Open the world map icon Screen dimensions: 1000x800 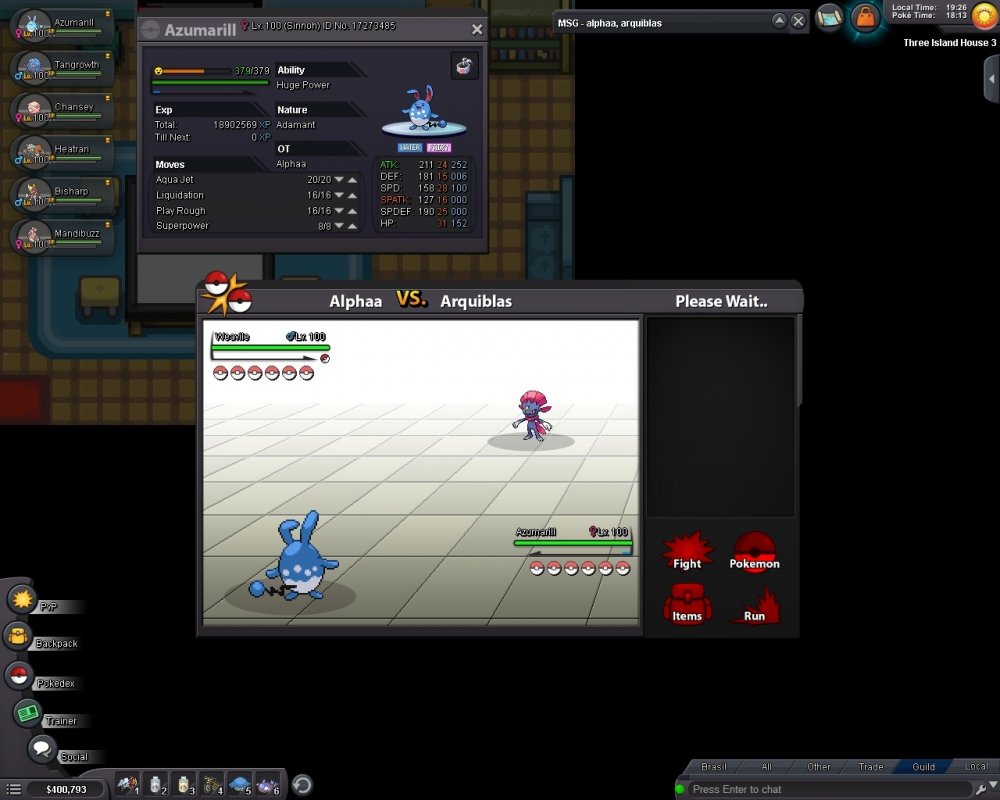pyautogui.click(x=829, y=17)
